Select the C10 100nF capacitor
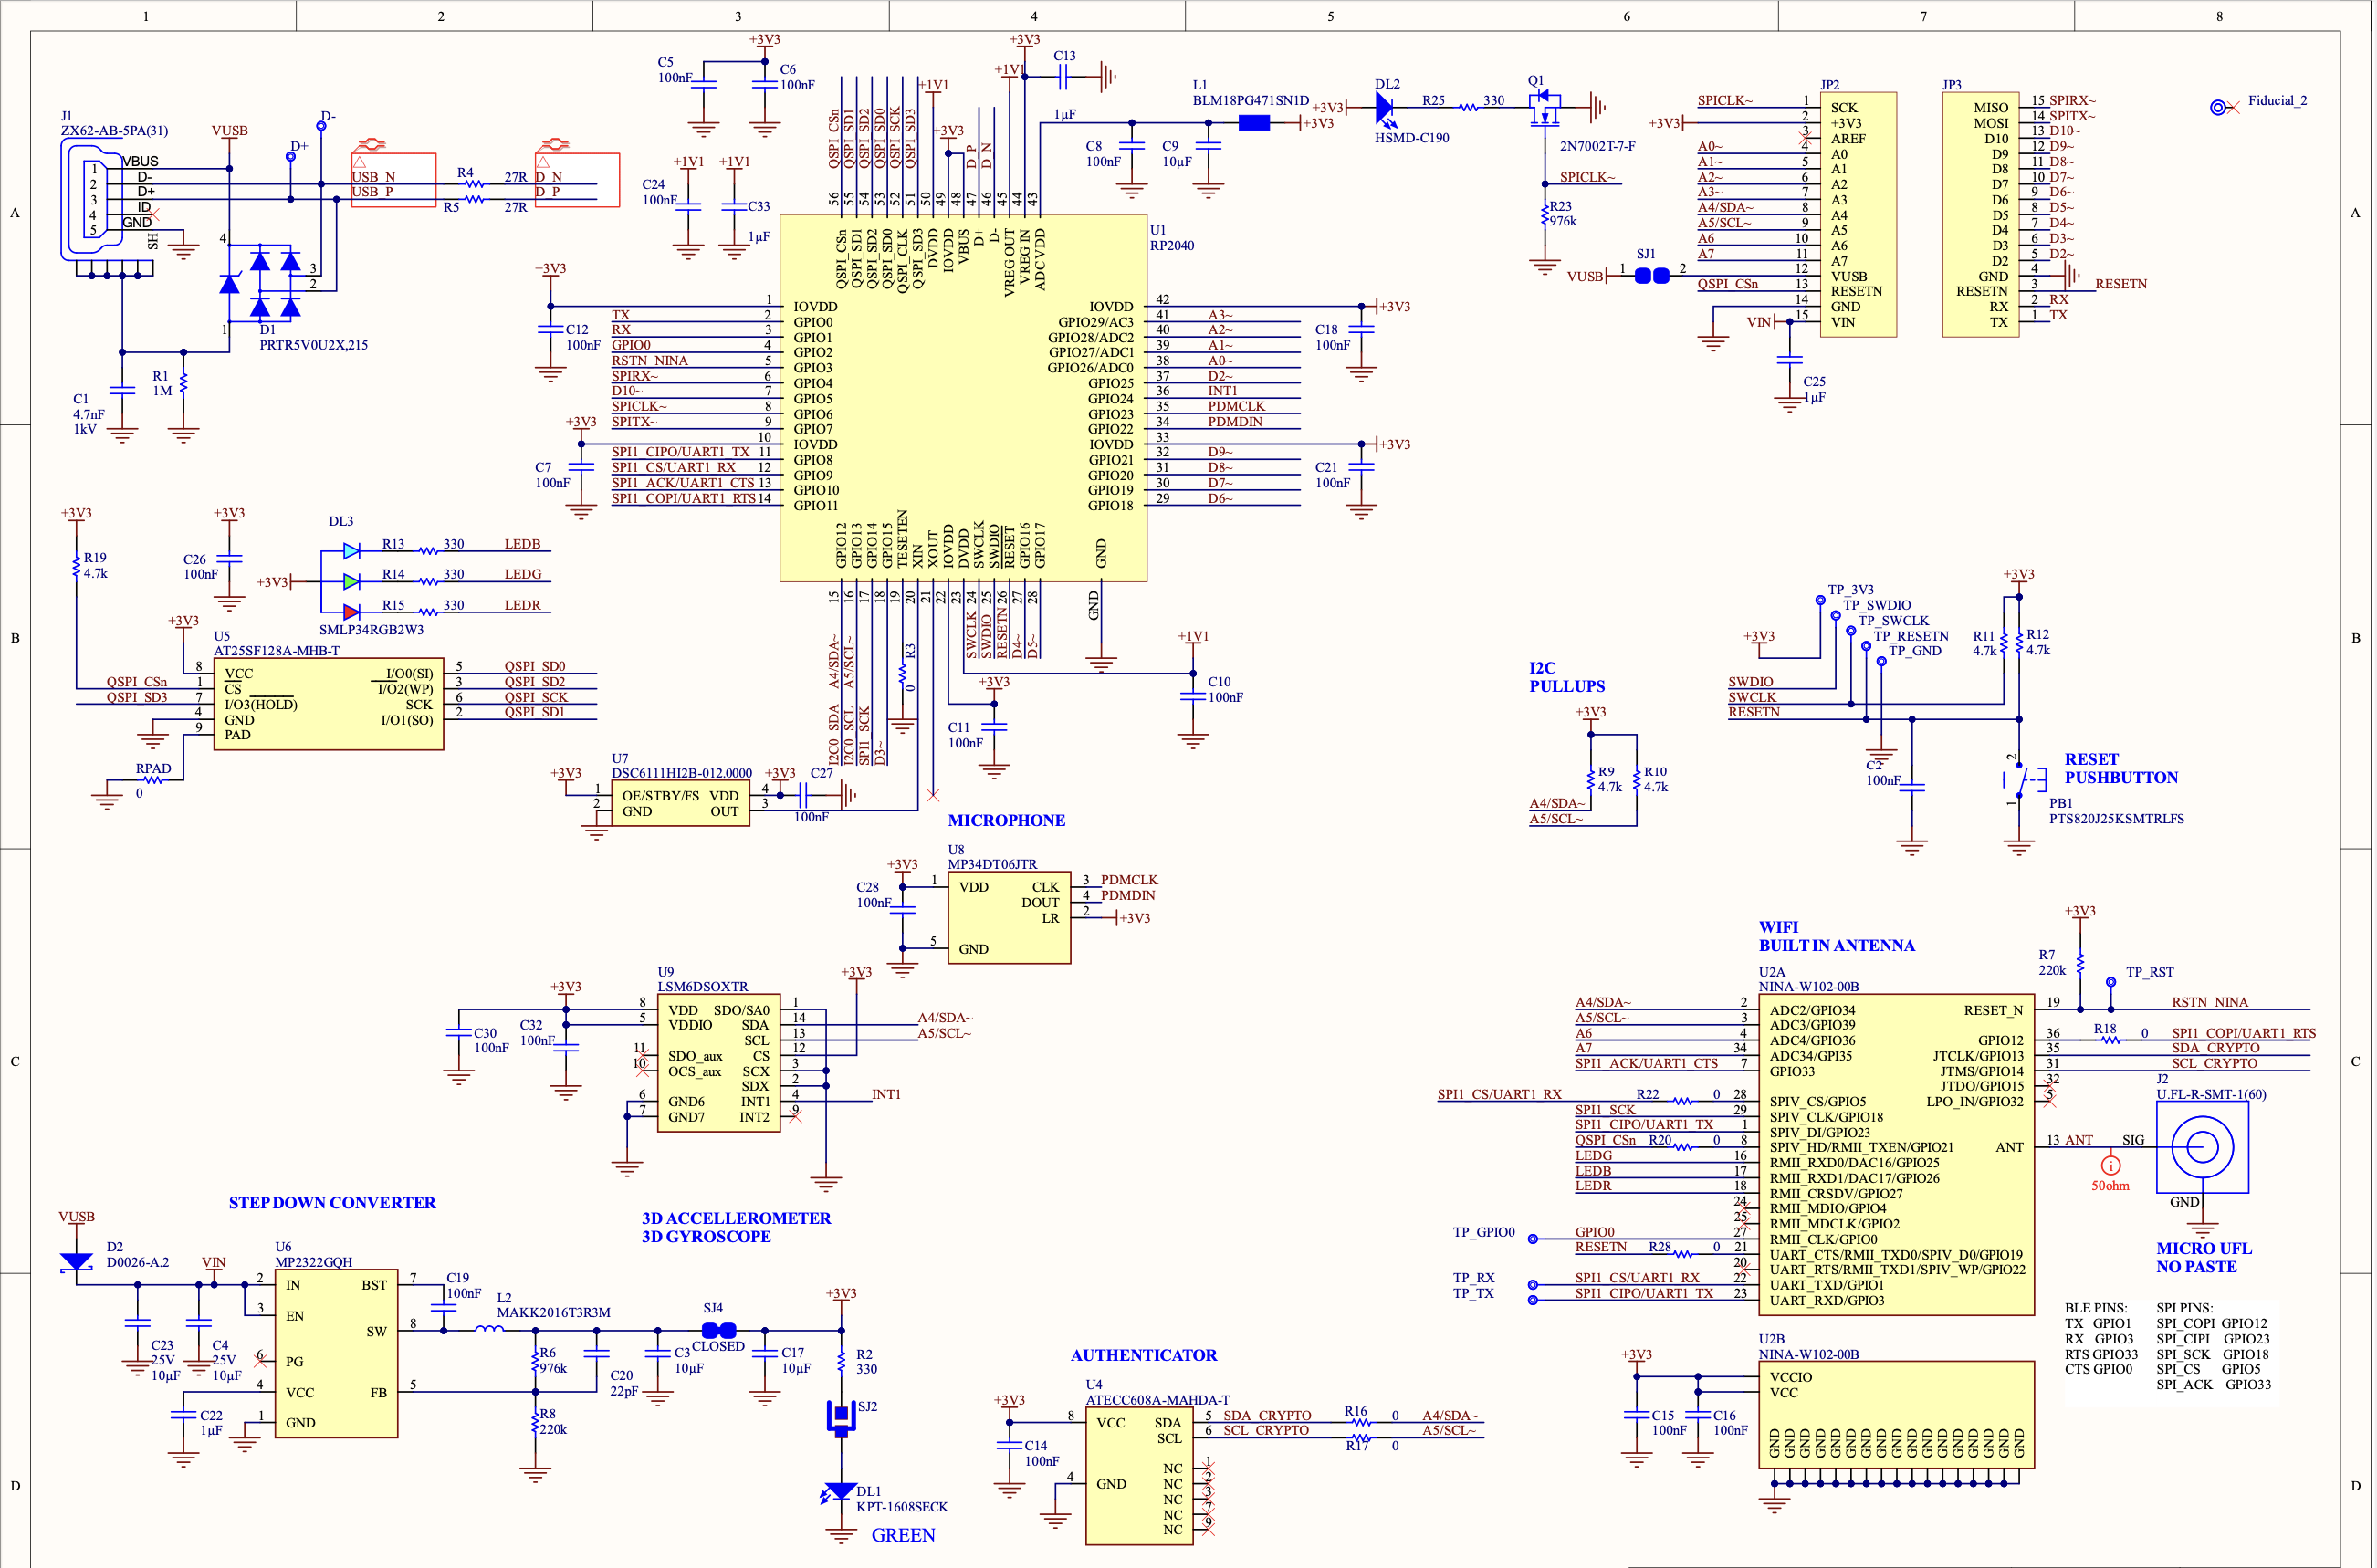This screenshot has width=2377, height=1568. point(1194,696)
